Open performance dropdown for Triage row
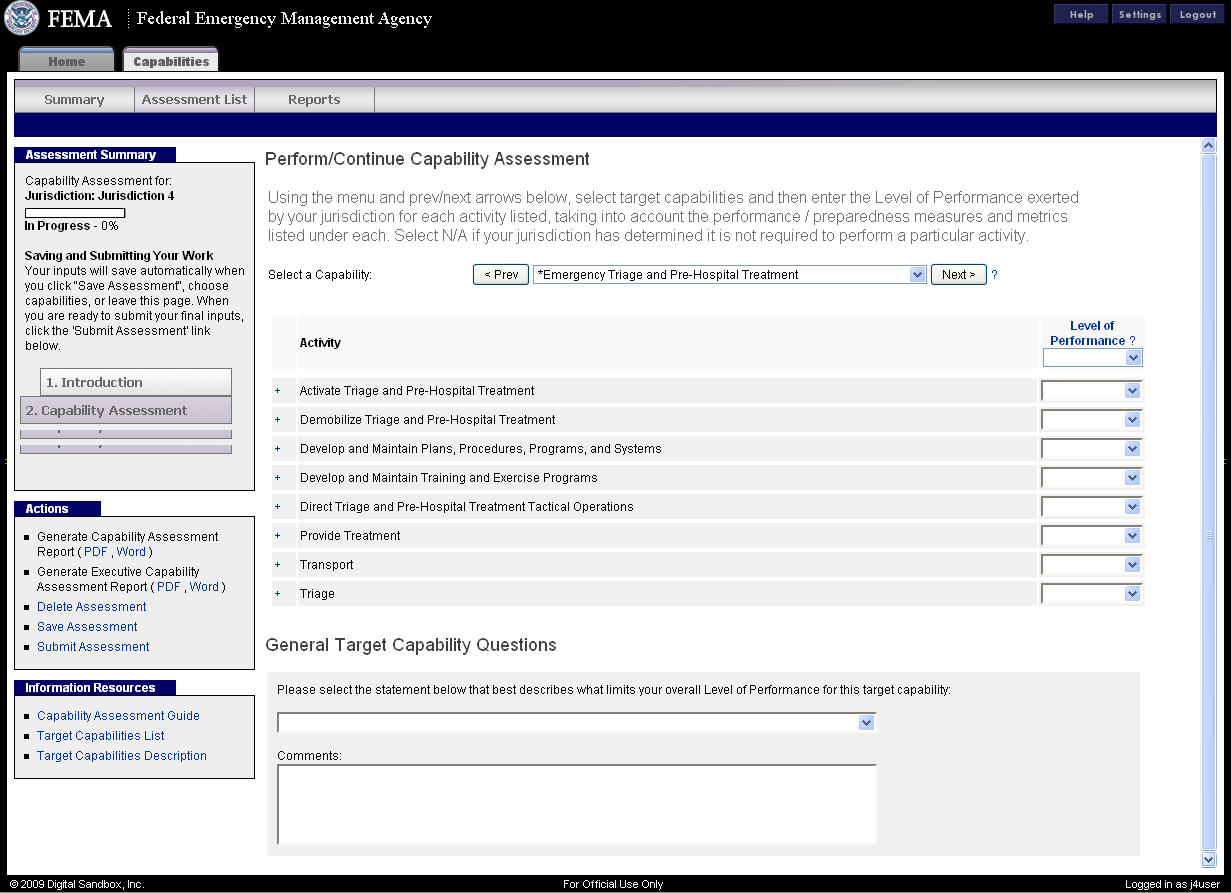Screen dimensions: 1231x893 point(1091,594)
